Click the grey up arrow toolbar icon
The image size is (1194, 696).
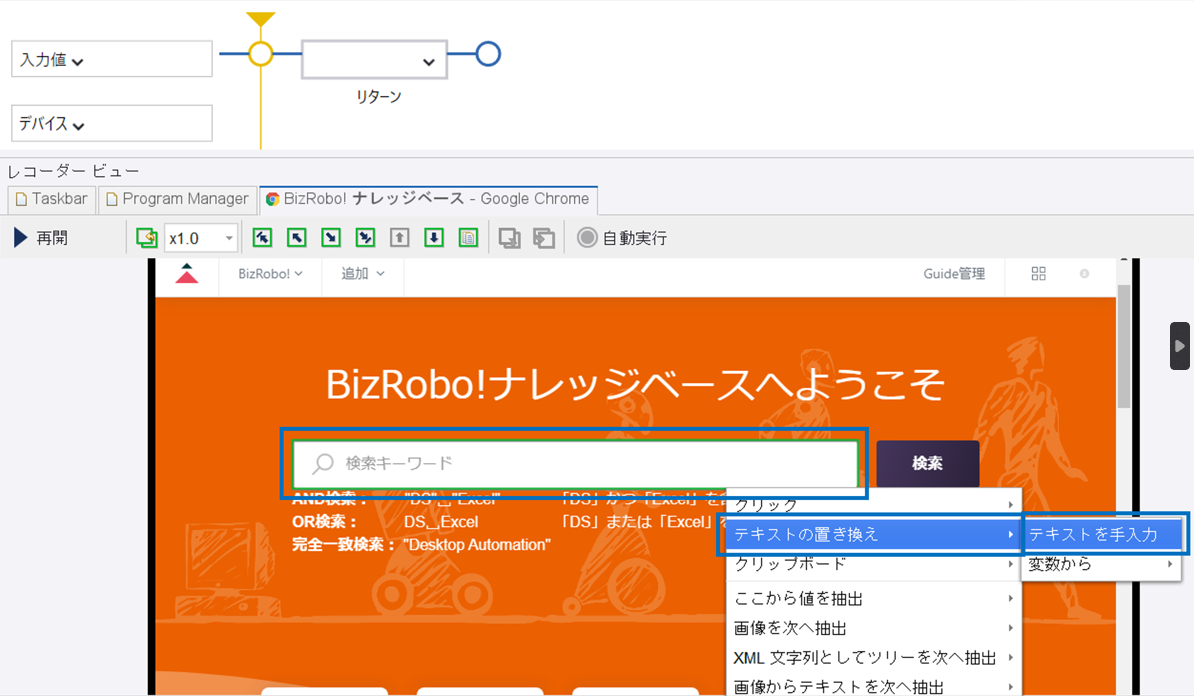pos(400,238)
